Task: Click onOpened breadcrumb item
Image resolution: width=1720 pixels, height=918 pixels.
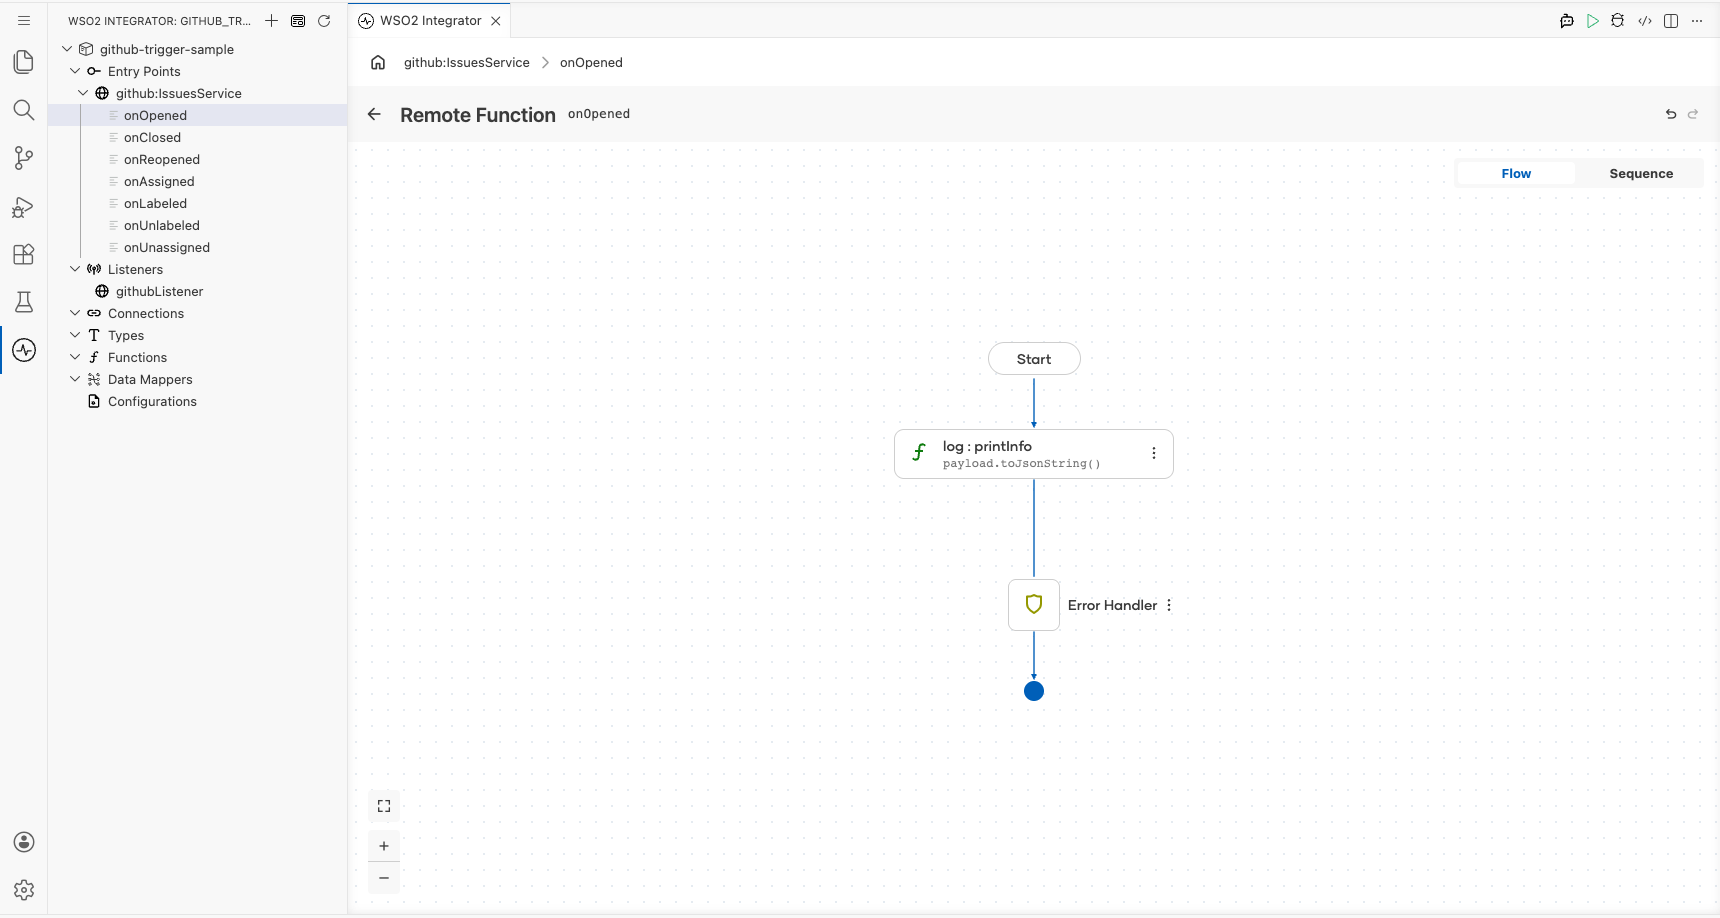Action: coord(591,62)
